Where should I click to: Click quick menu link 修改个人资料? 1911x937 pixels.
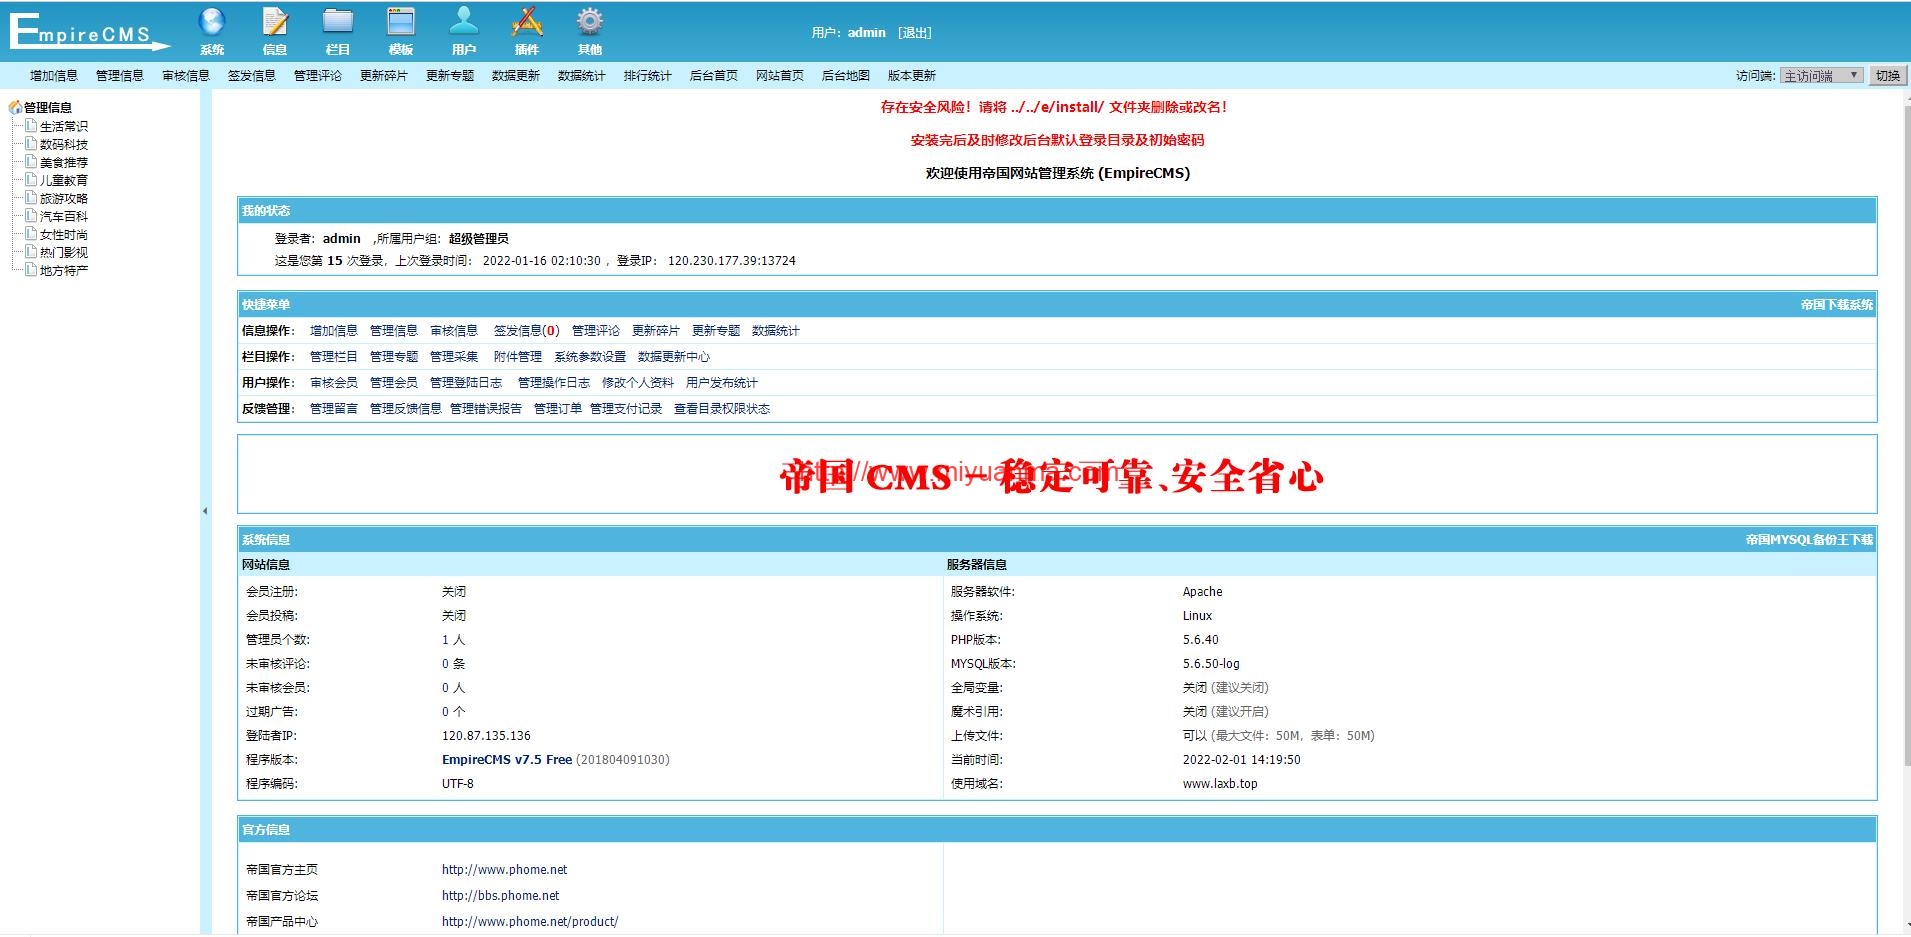[x=638, y=383]
